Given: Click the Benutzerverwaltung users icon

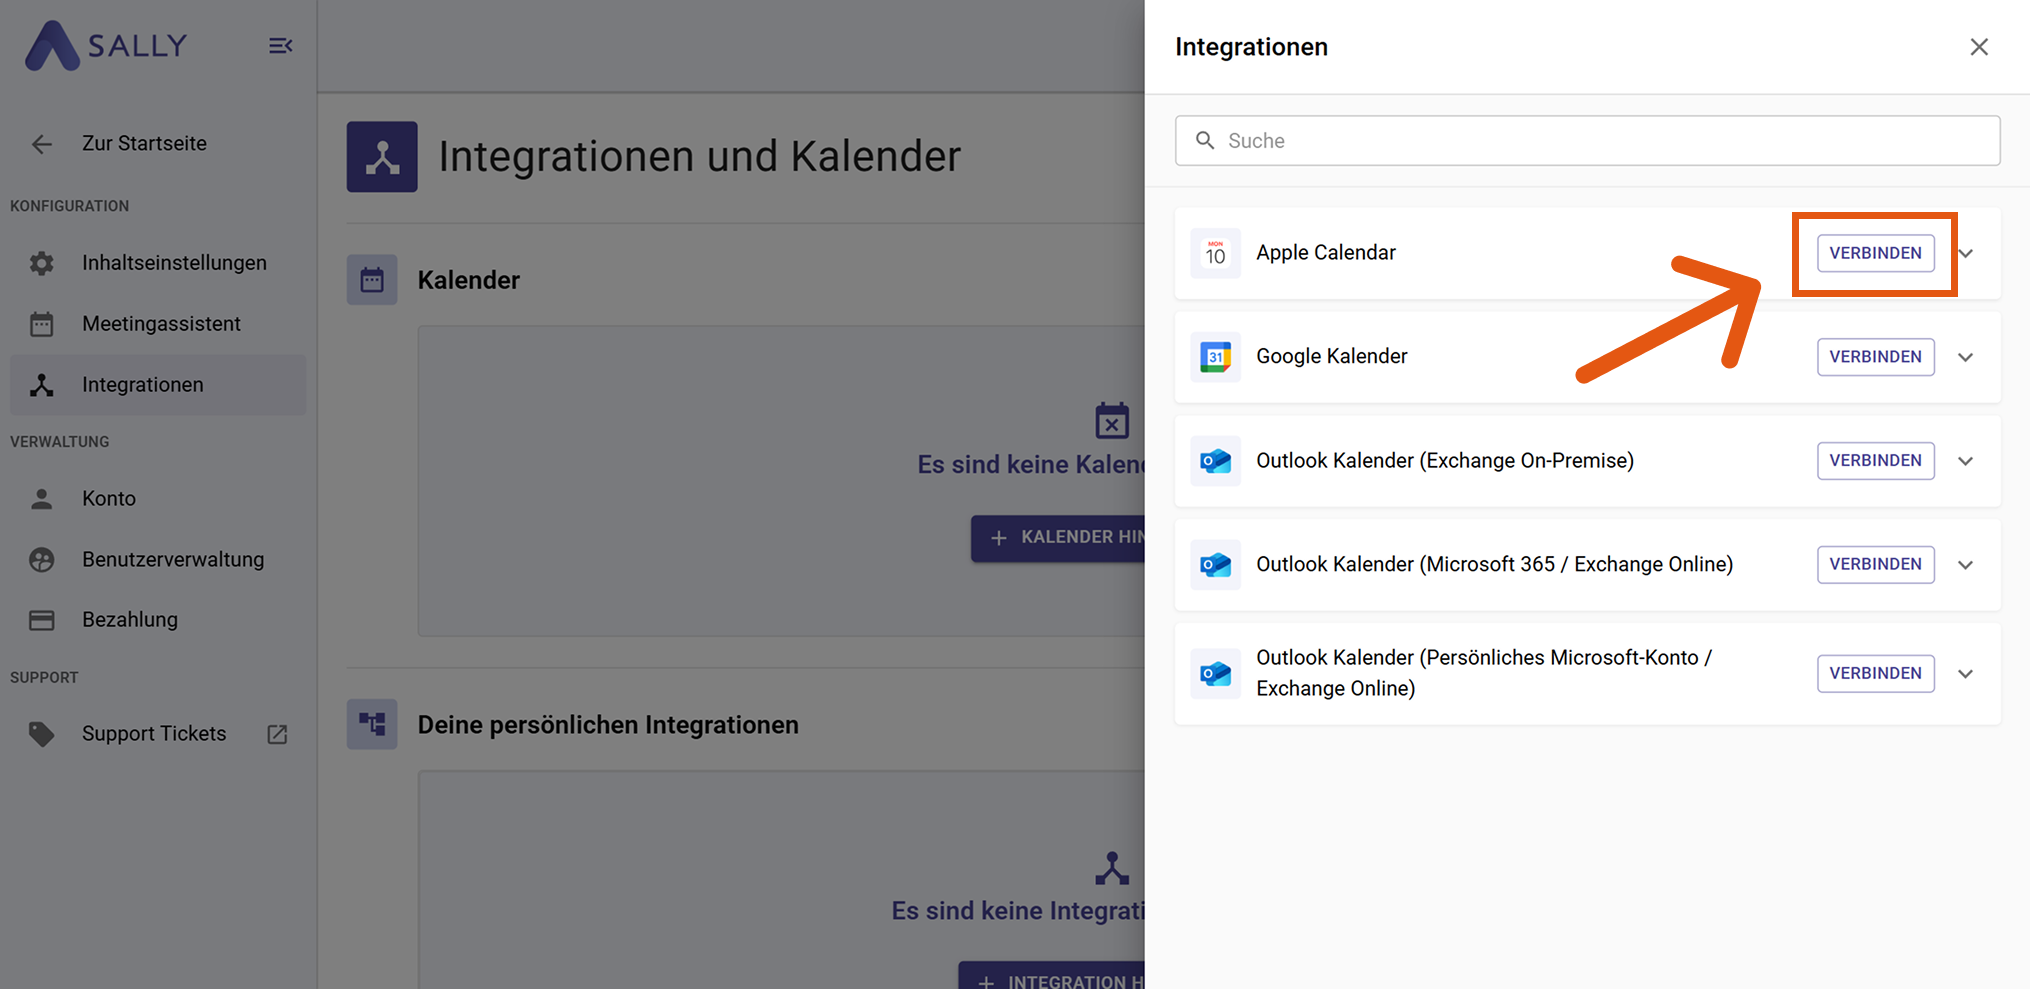Looking at the screenshot, I should (x=41, y=559).
